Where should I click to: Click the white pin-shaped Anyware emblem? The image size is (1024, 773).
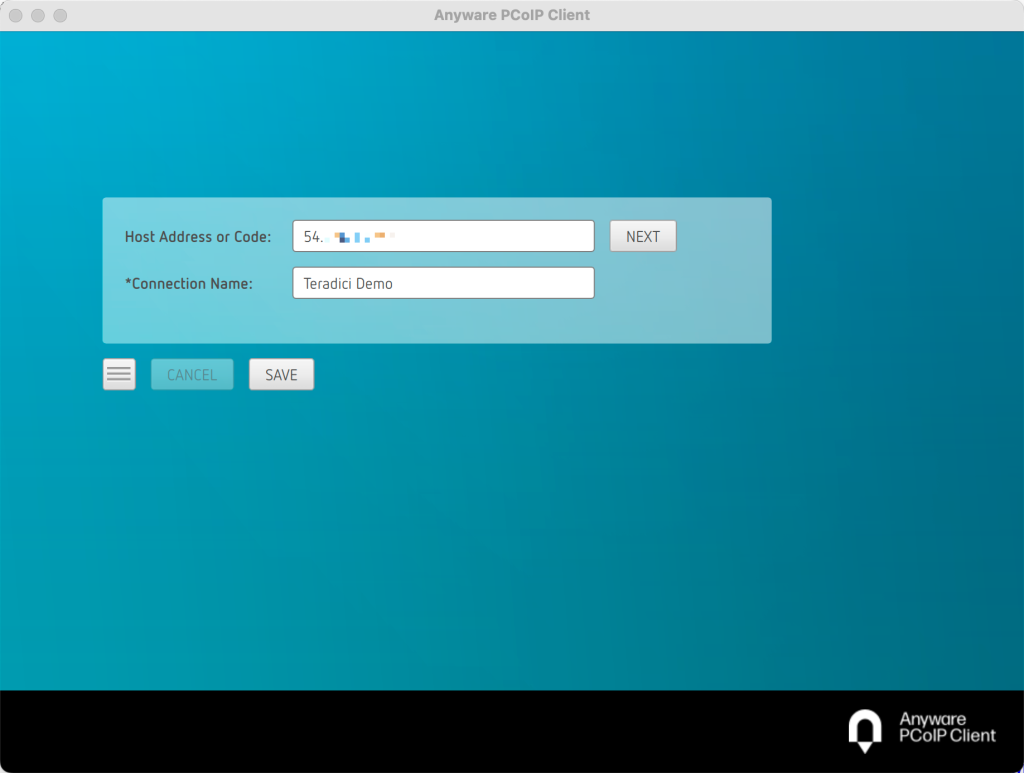click(x=866, y=730)
